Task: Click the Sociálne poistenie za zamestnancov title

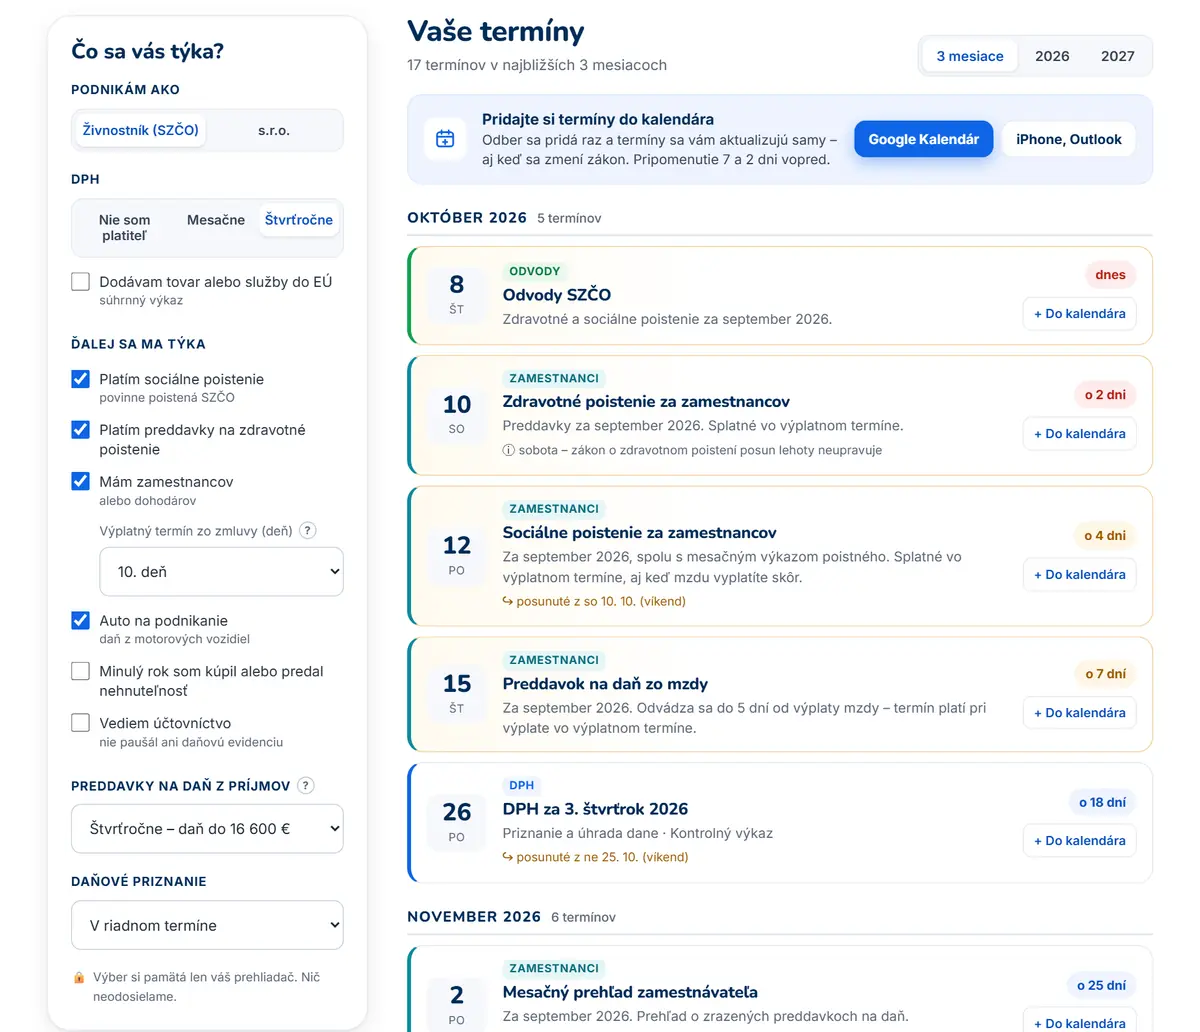Action: pyautogui.click(x=640, y=533)
